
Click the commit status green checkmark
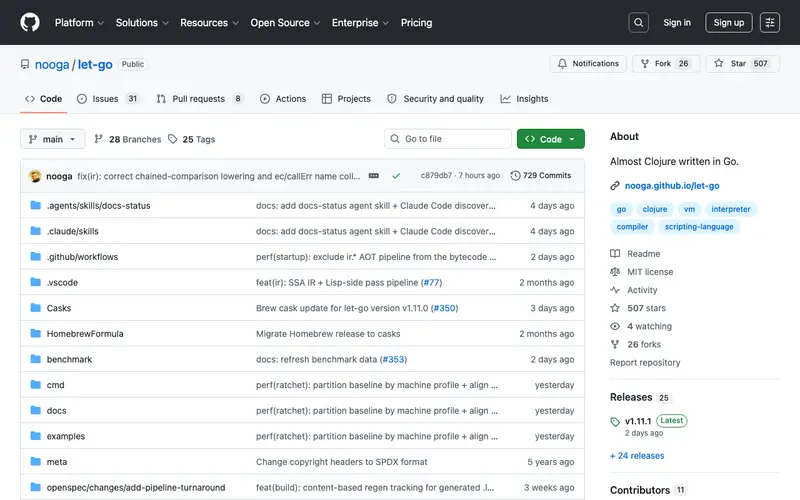396,176
